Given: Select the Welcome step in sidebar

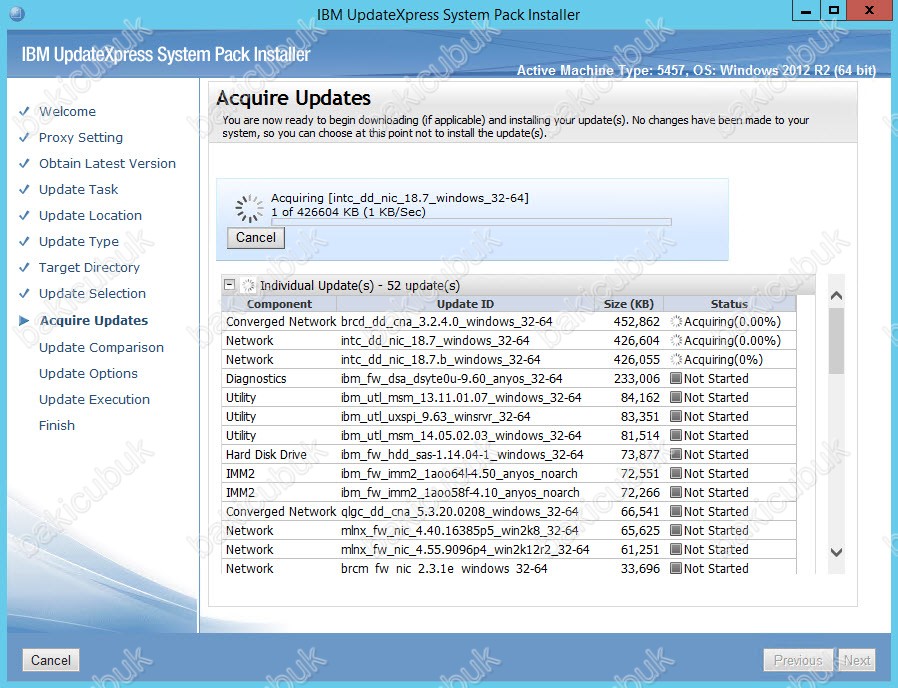Looking at the screenshot, I should point(67,111).
